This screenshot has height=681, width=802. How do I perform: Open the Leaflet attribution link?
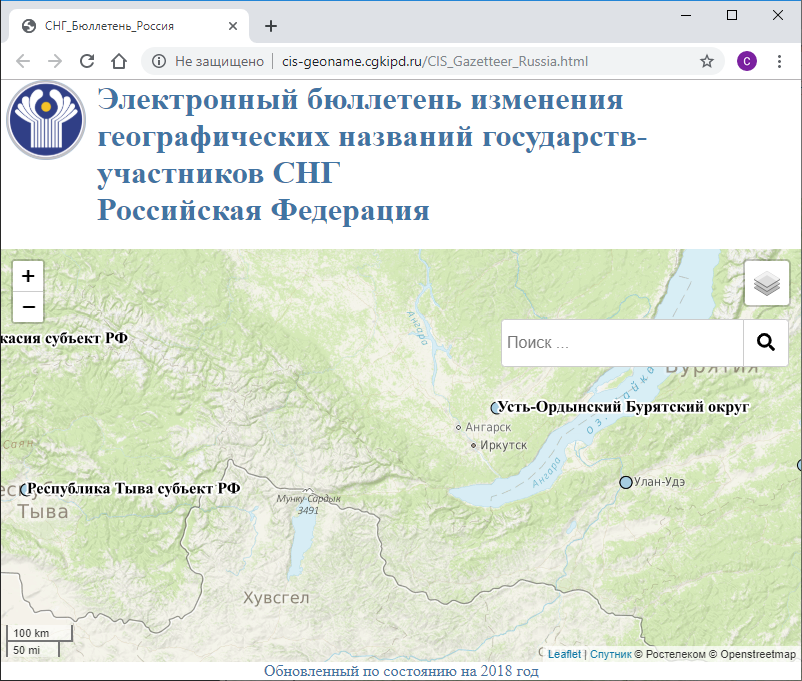point(563,654)
